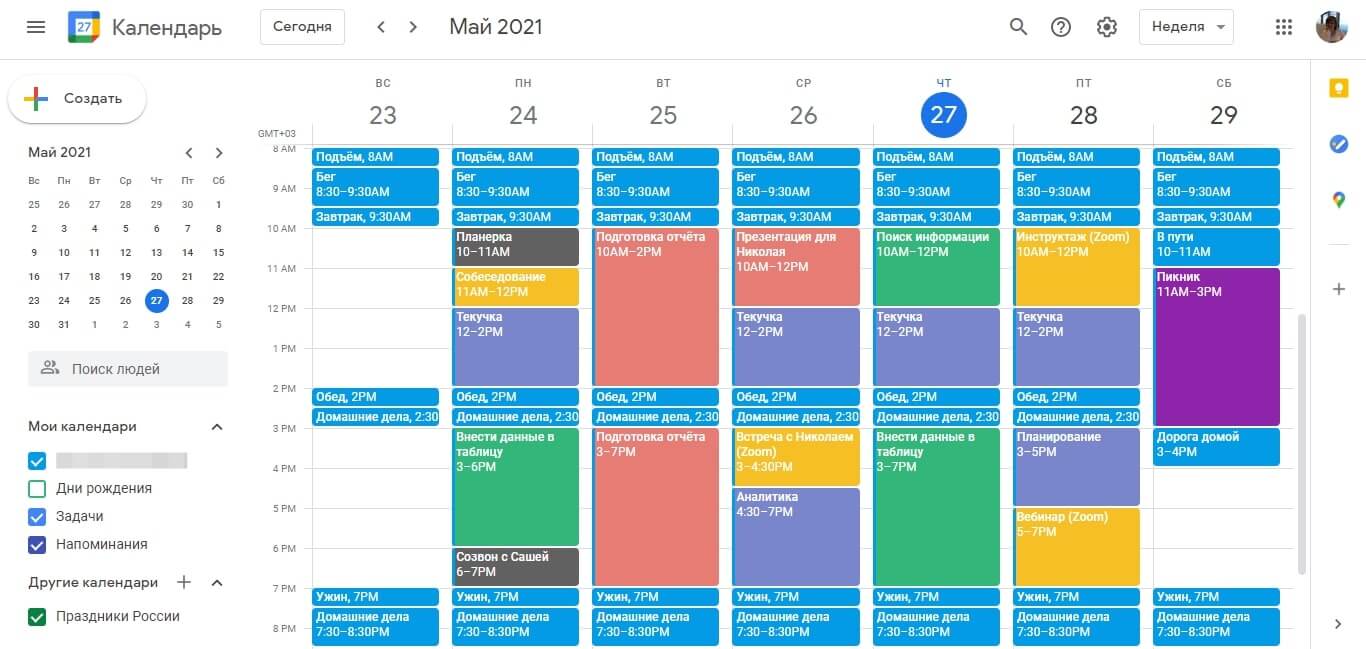Open the settings gear menu

point(1106,27)
